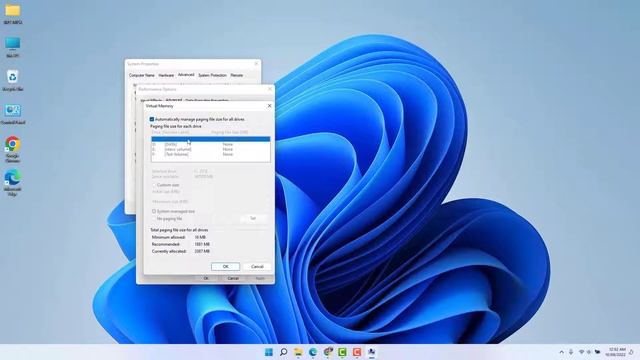
Task: Click the Currently allocated value
Action: click(x=202, y=251)
